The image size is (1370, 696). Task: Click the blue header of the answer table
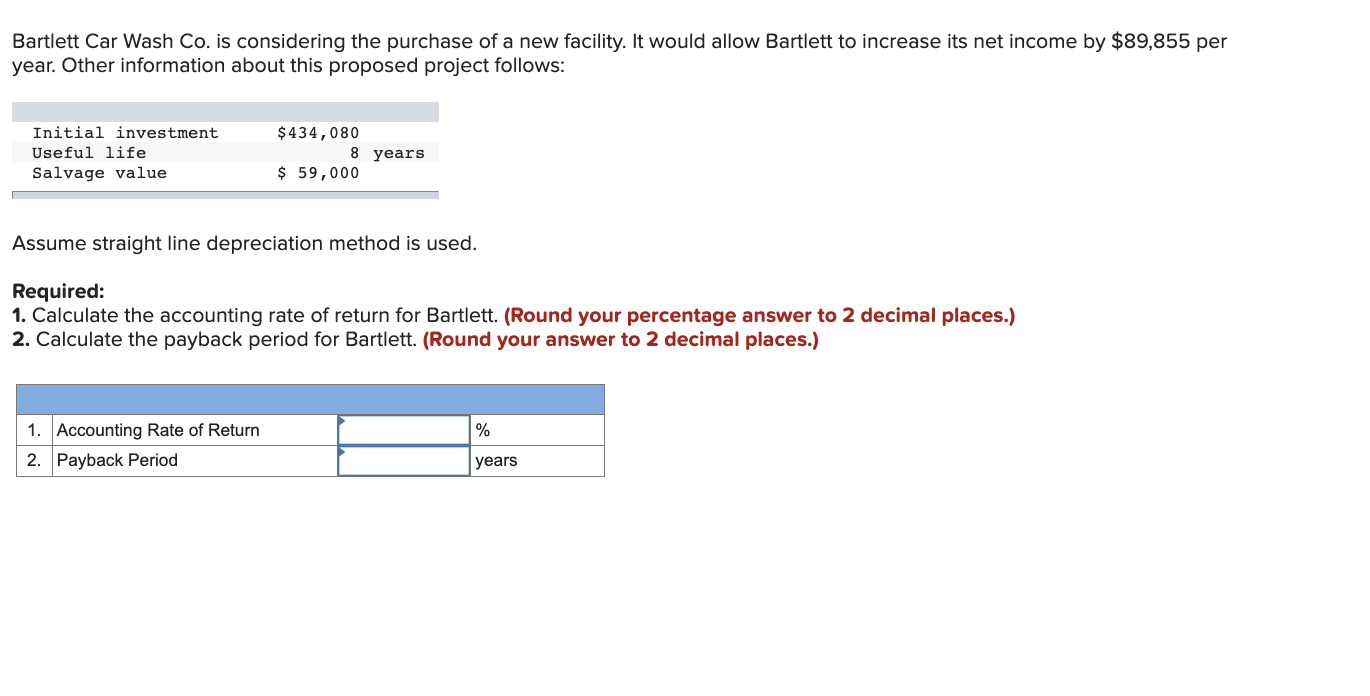310,398
